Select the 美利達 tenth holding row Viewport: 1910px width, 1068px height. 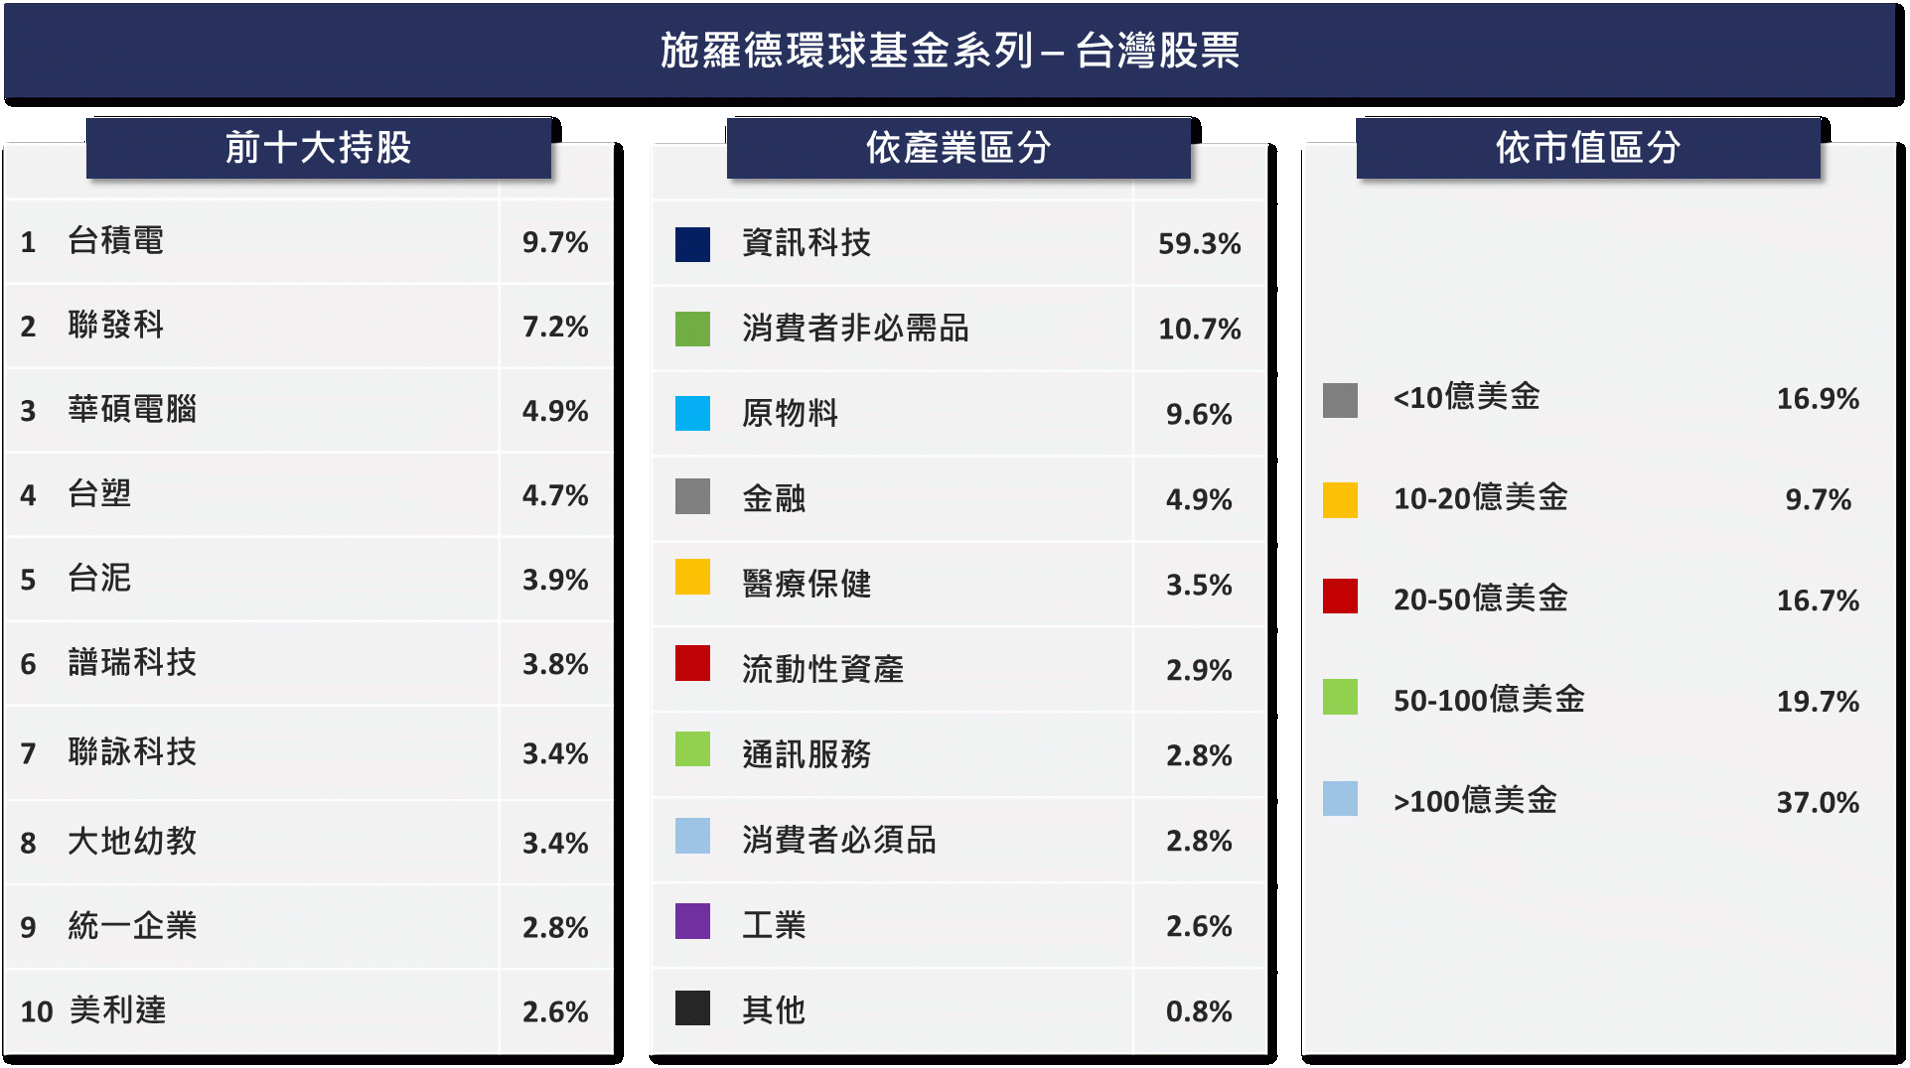click(x=308, y=1011)
